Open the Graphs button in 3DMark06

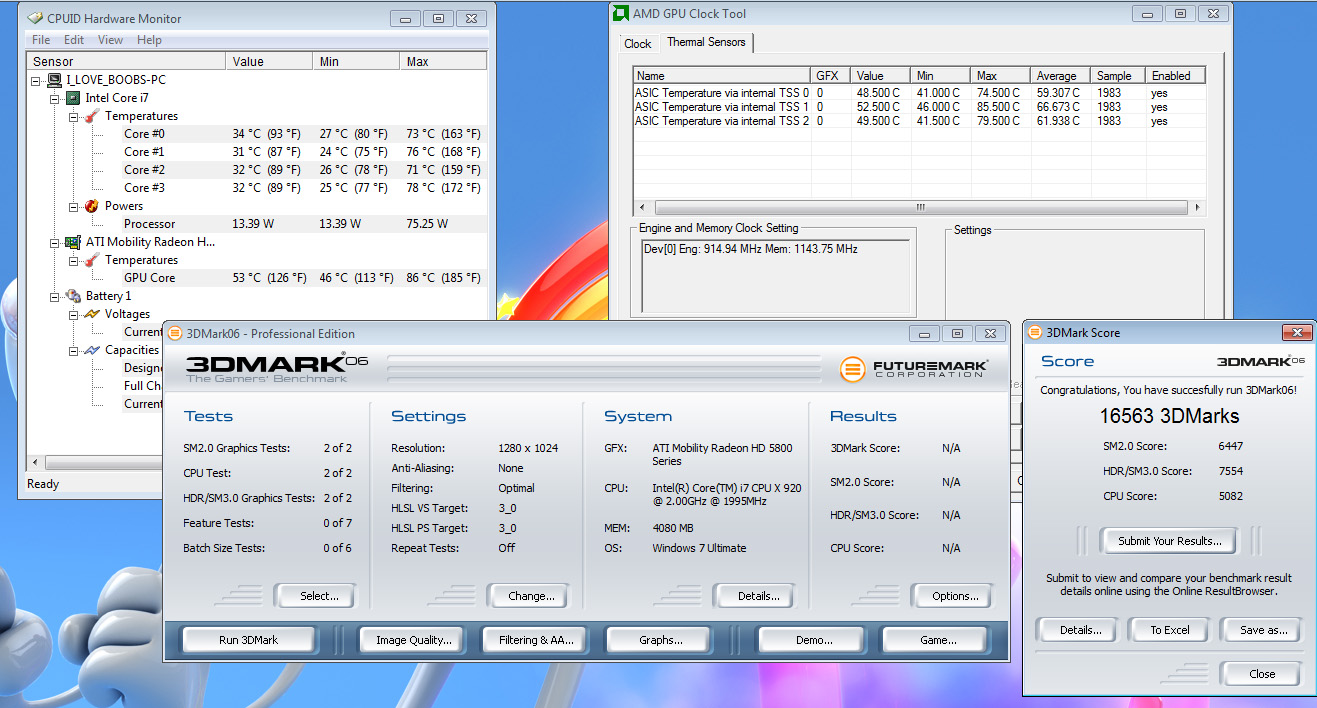tap(660, 640)
